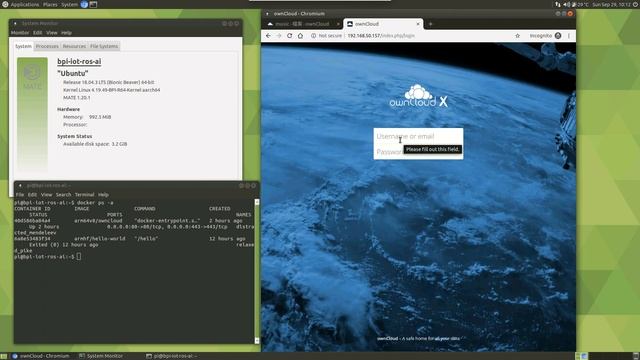Click the Not secure site info icon
640x360 pixels.
313,36
